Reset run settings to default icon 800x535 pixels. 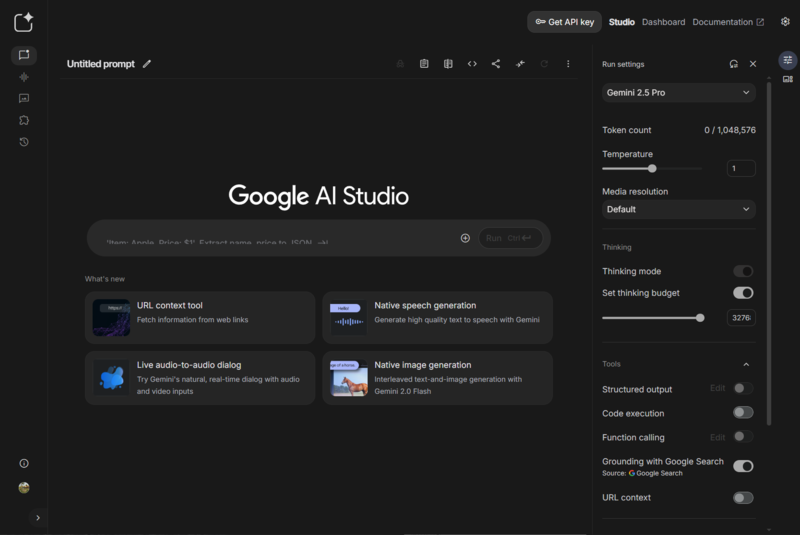pyautogui.click(x=734, y=64)
